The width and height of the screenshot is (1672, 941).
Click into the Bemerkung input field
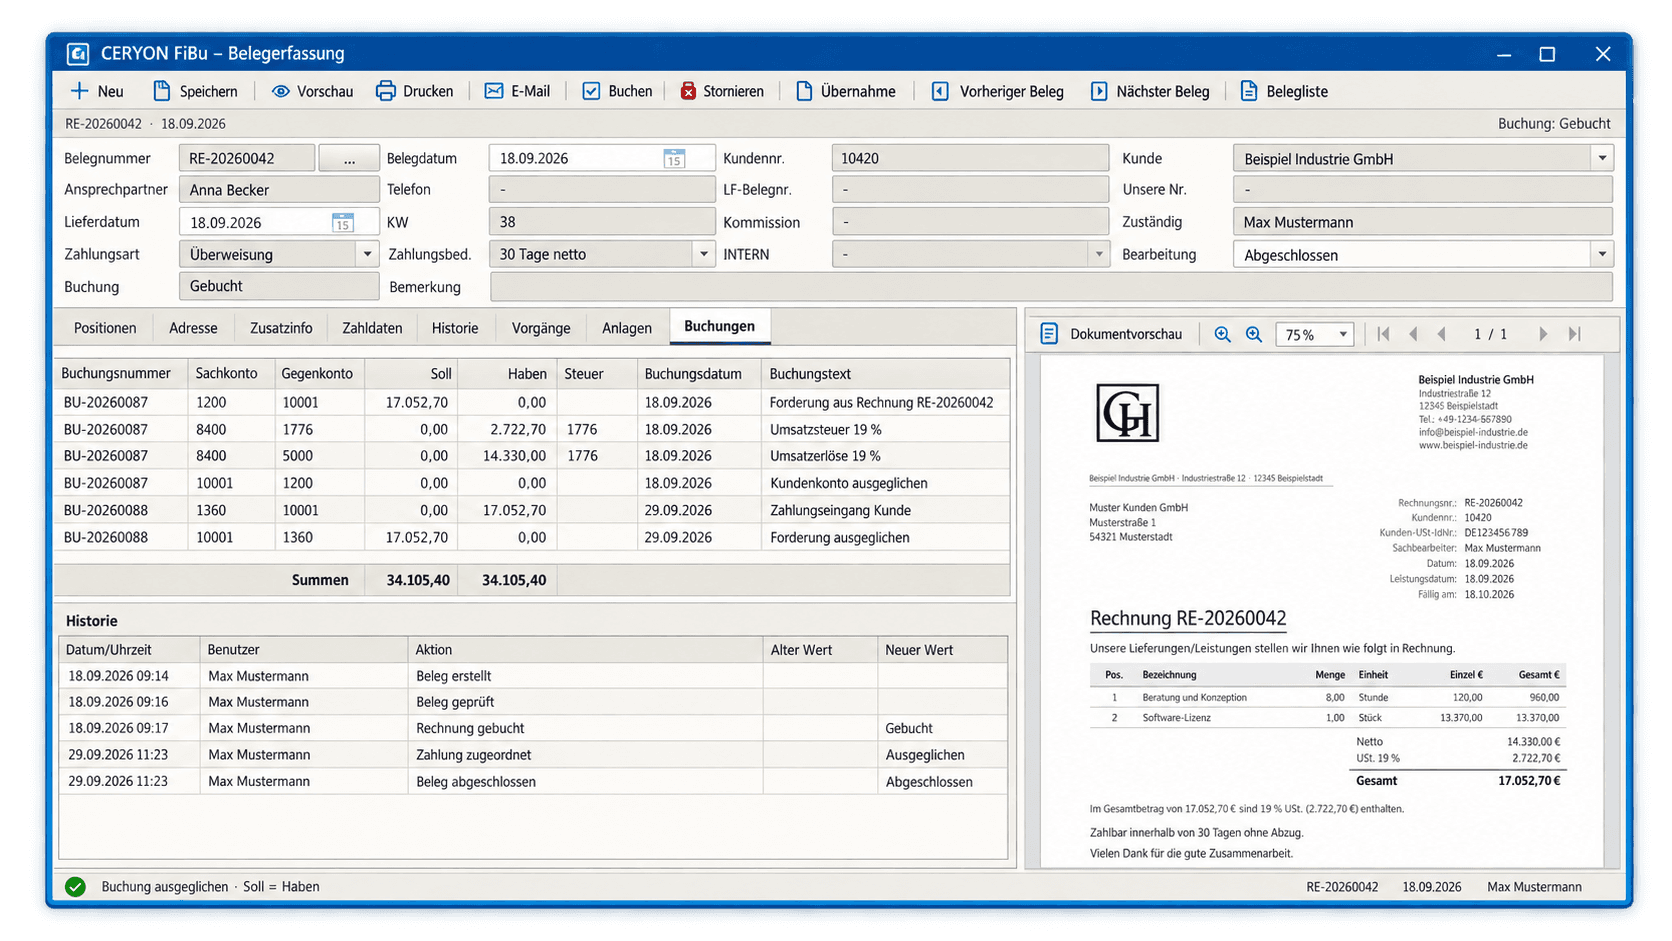1051,287
